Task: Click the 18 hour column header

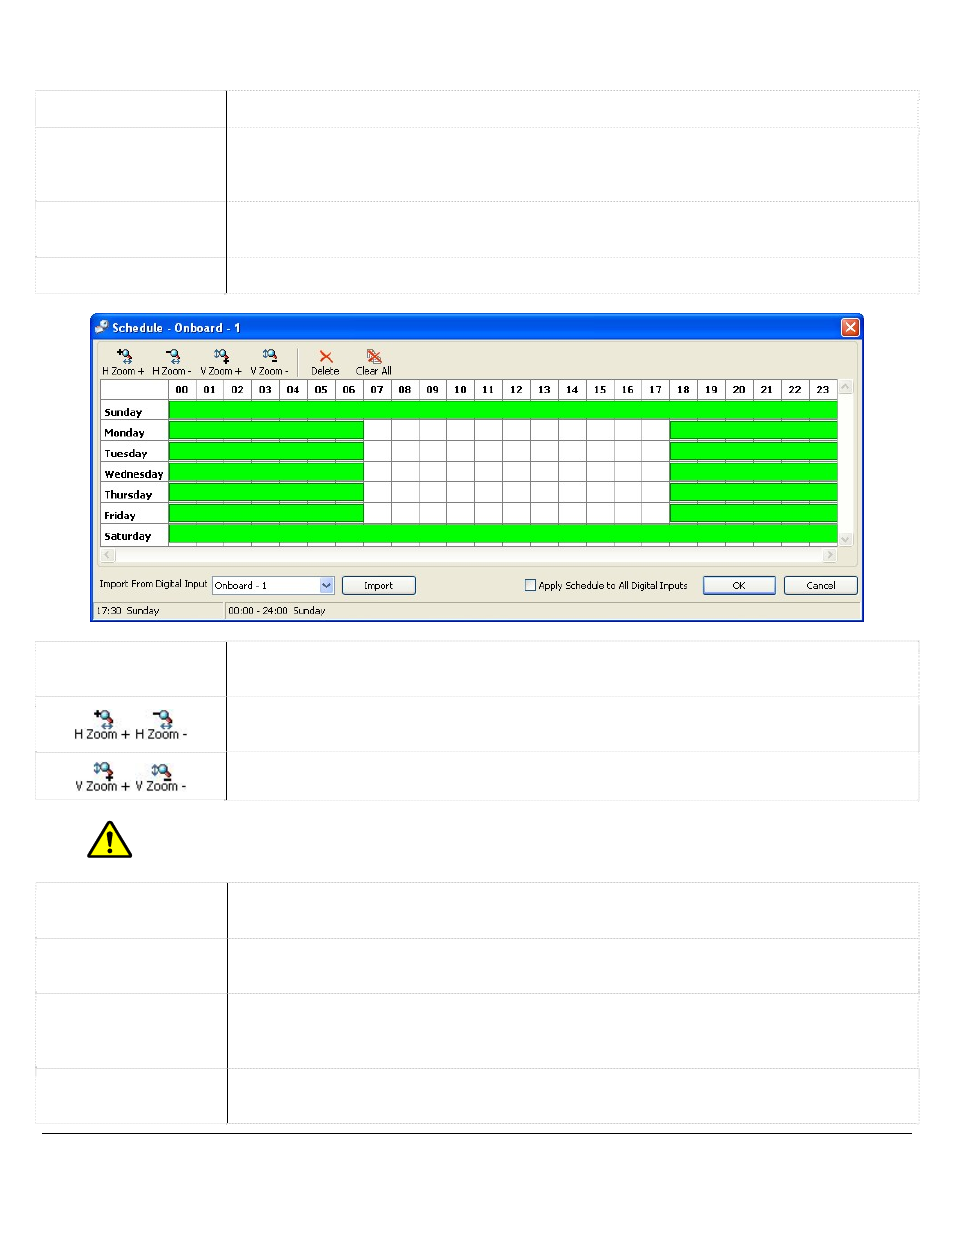Action: 683,390
